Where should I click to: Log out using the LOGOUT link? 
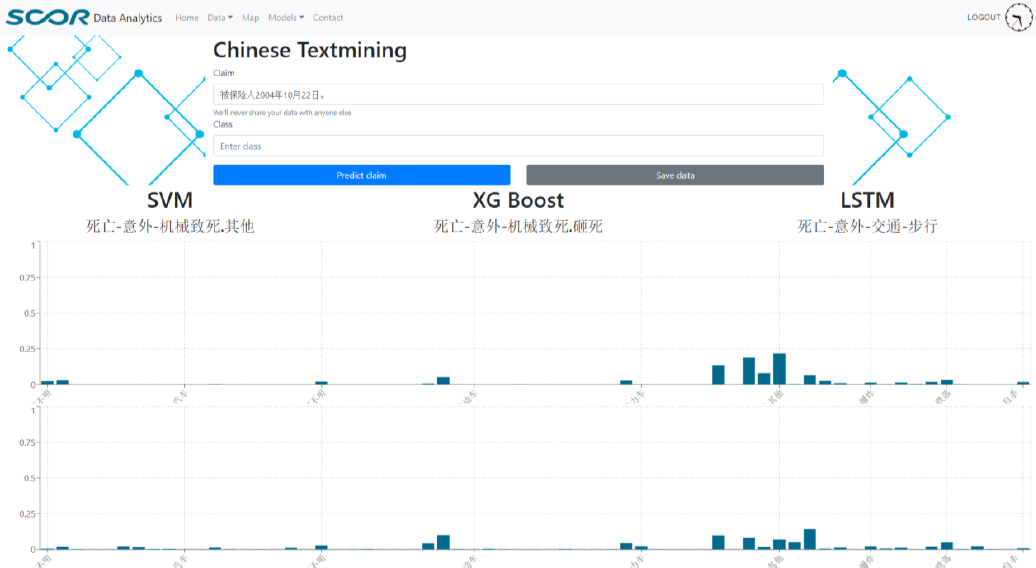click(x=983, y=18)
